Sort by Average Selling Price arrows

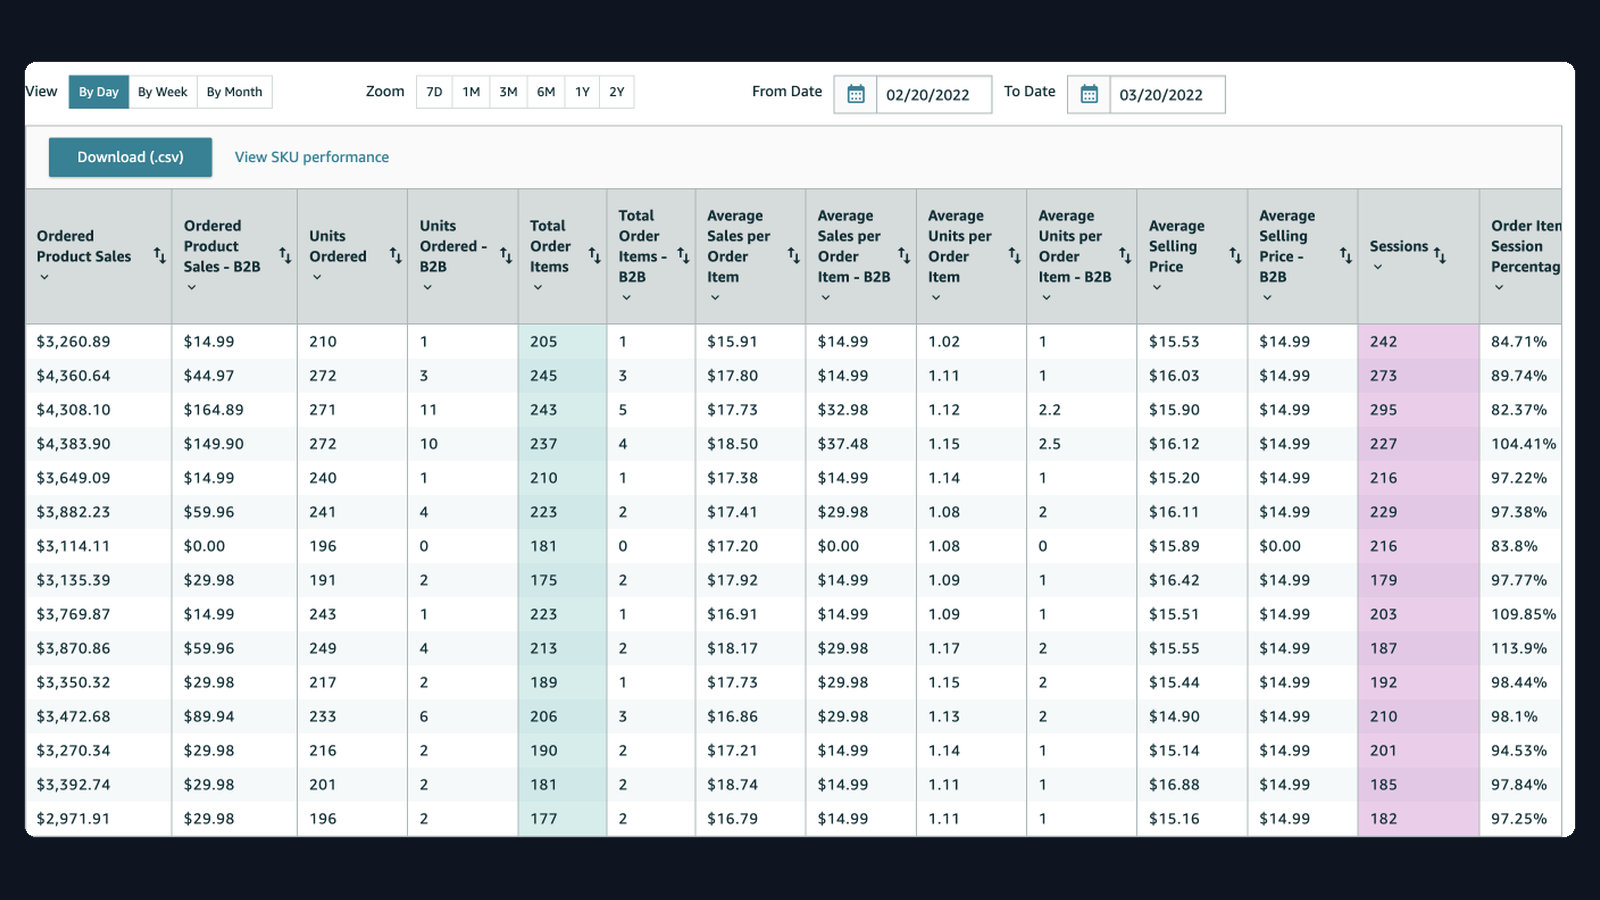pos(1235,256)
